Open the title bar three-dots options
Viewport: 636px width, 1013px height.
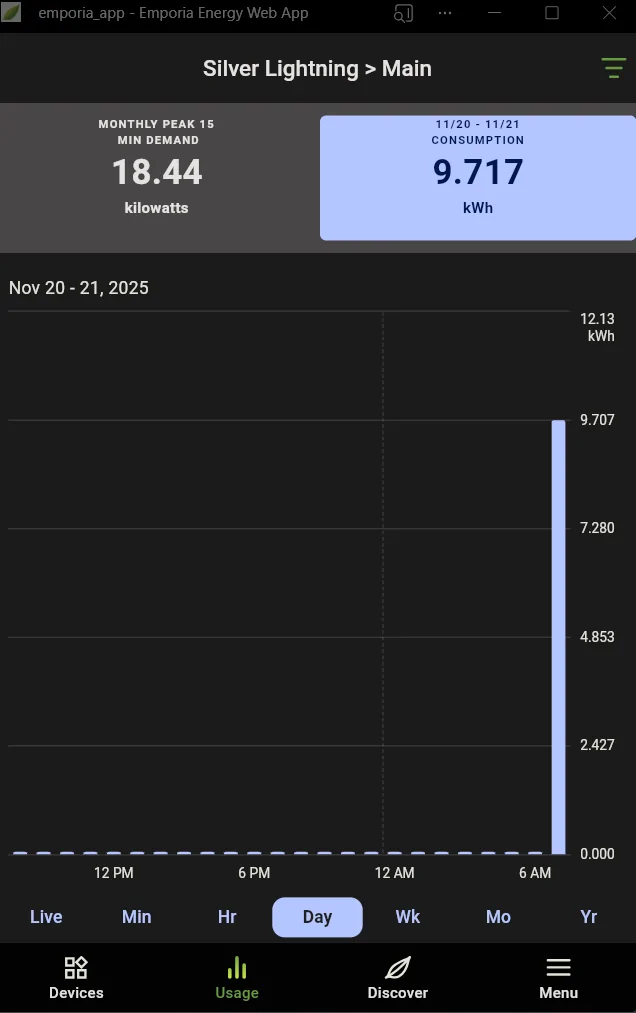tap(445, 13)
